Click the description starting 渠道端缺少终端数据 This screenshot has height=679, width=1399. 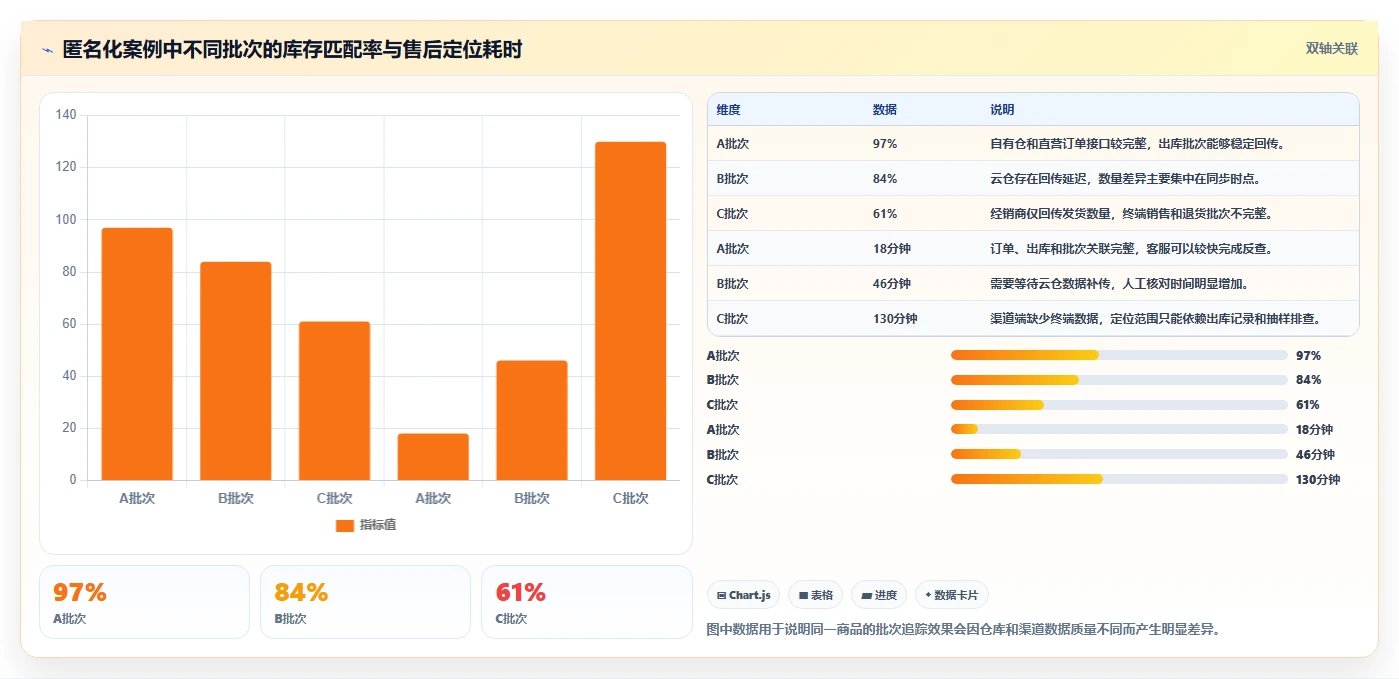[1159, 319]
